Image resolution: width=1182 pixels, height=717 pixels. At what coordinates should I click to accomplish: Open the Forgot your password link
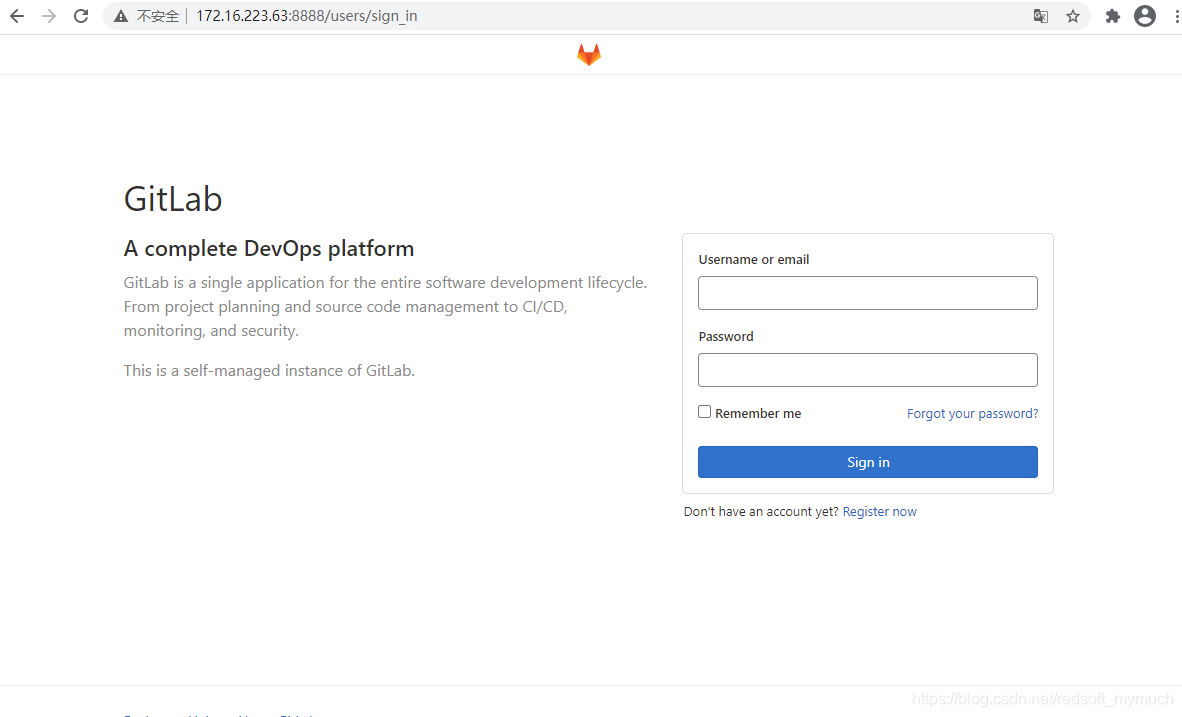[972, 413]
